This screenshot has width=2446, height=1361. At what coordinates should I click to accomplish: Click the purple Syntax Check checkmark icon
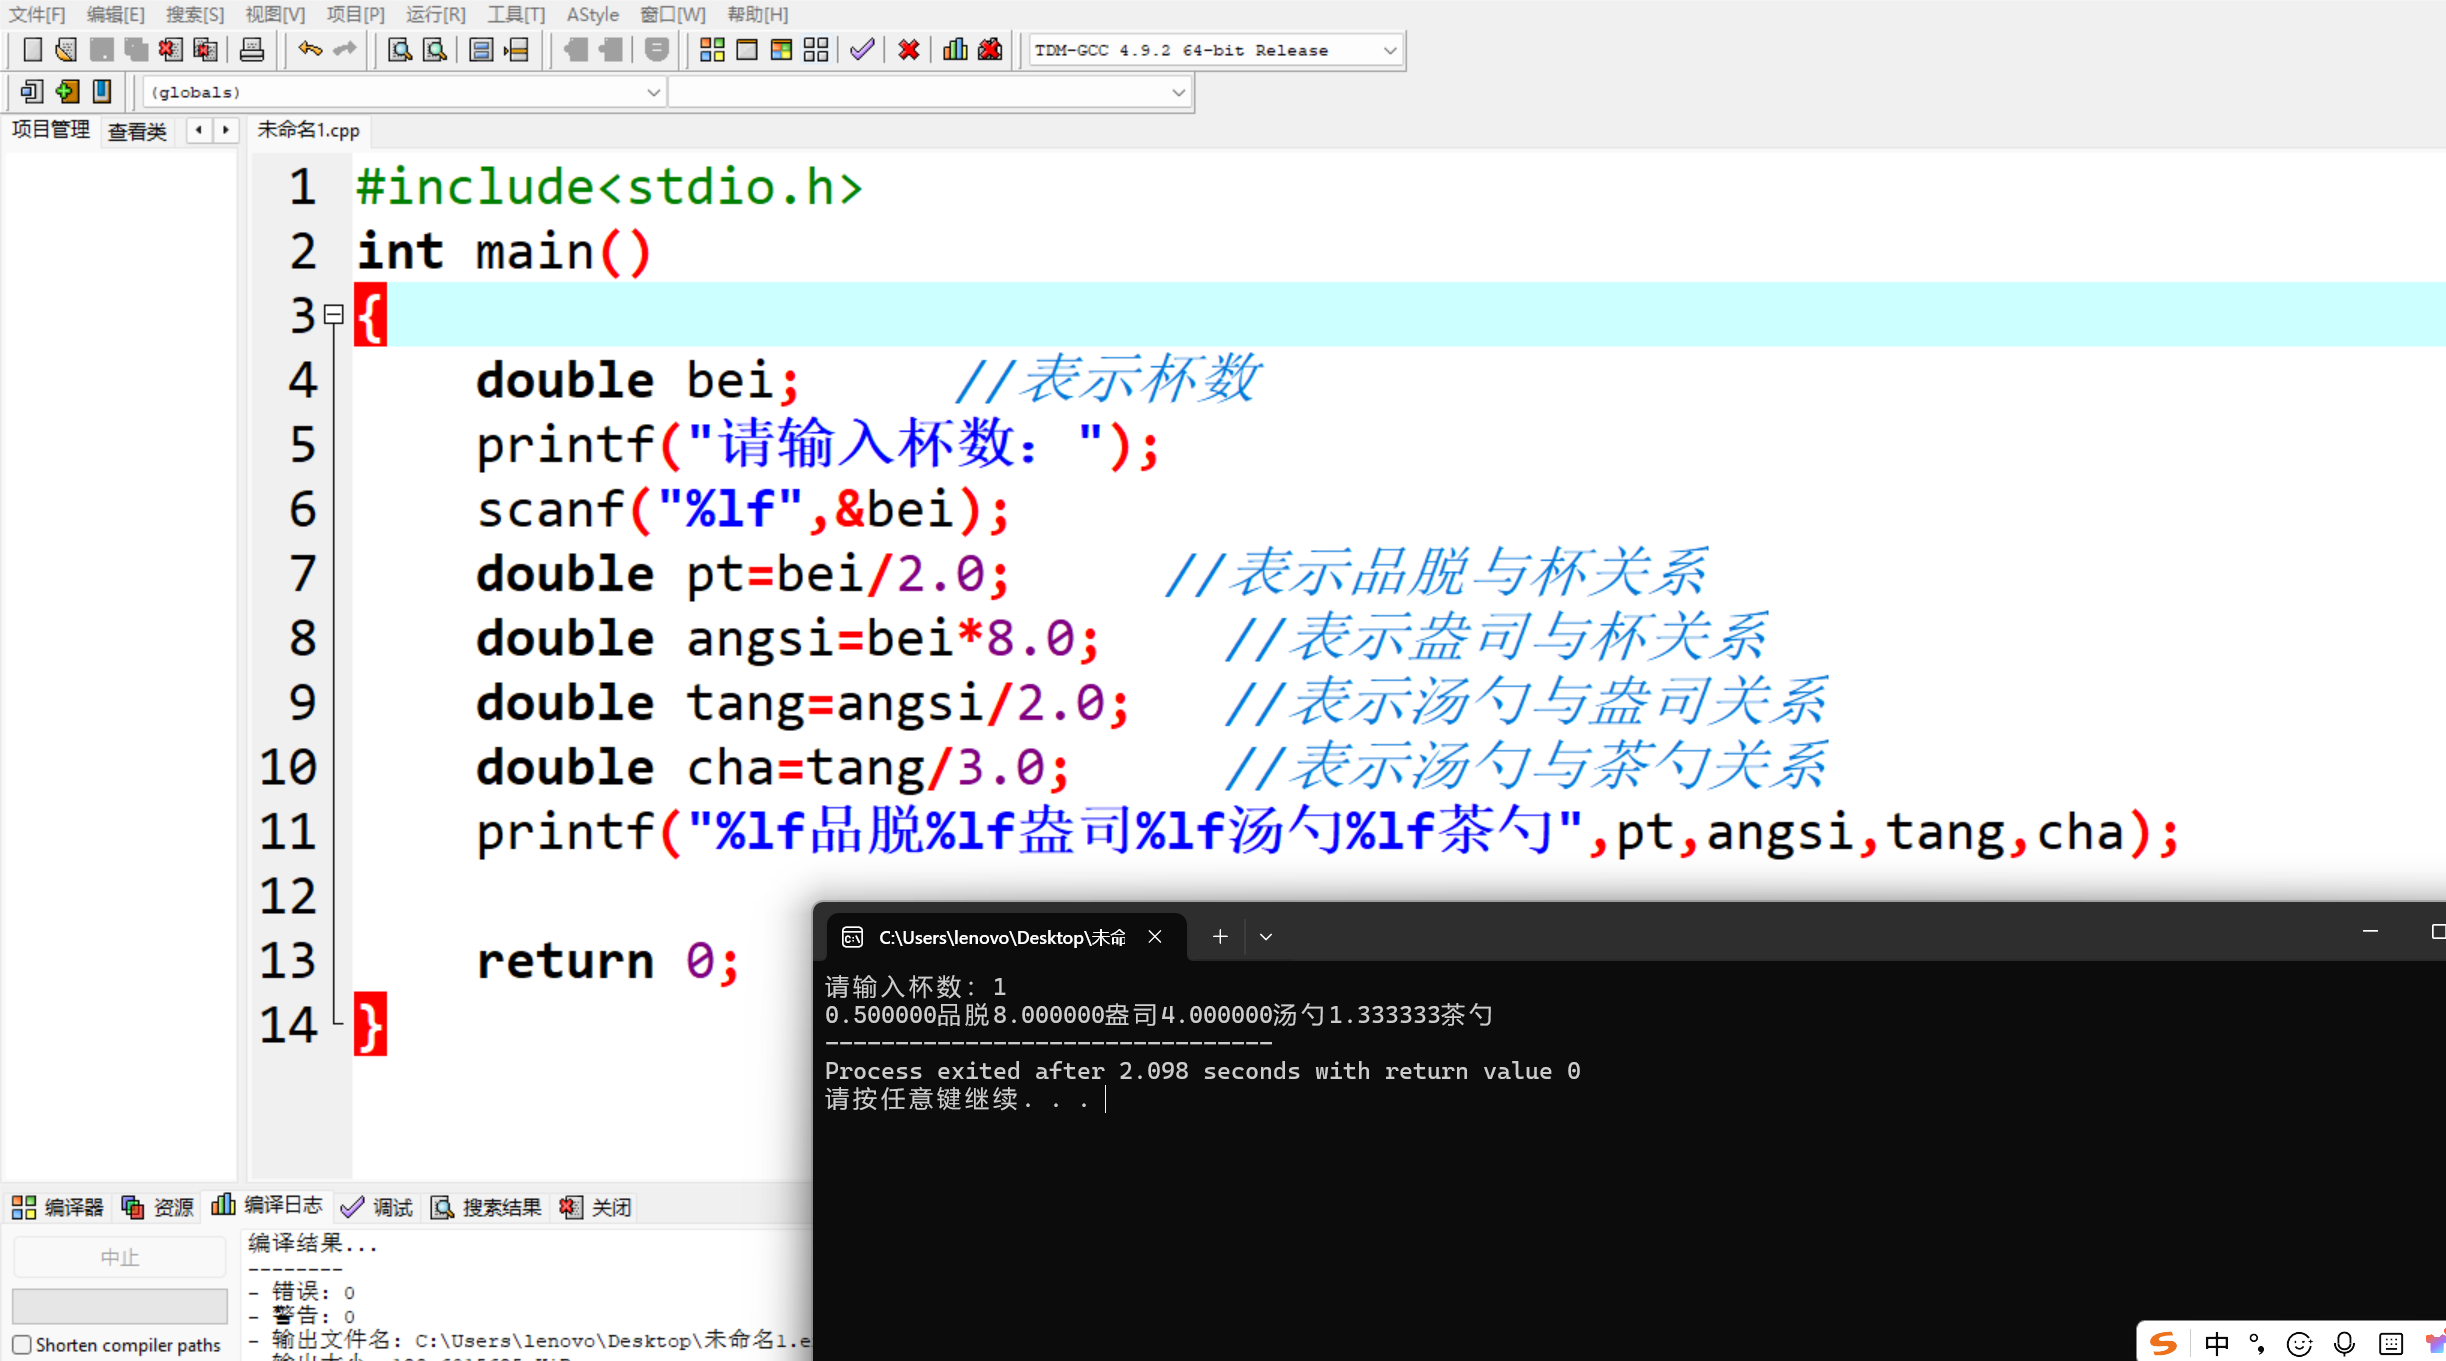pyautogui.click(x=861, y=50)
